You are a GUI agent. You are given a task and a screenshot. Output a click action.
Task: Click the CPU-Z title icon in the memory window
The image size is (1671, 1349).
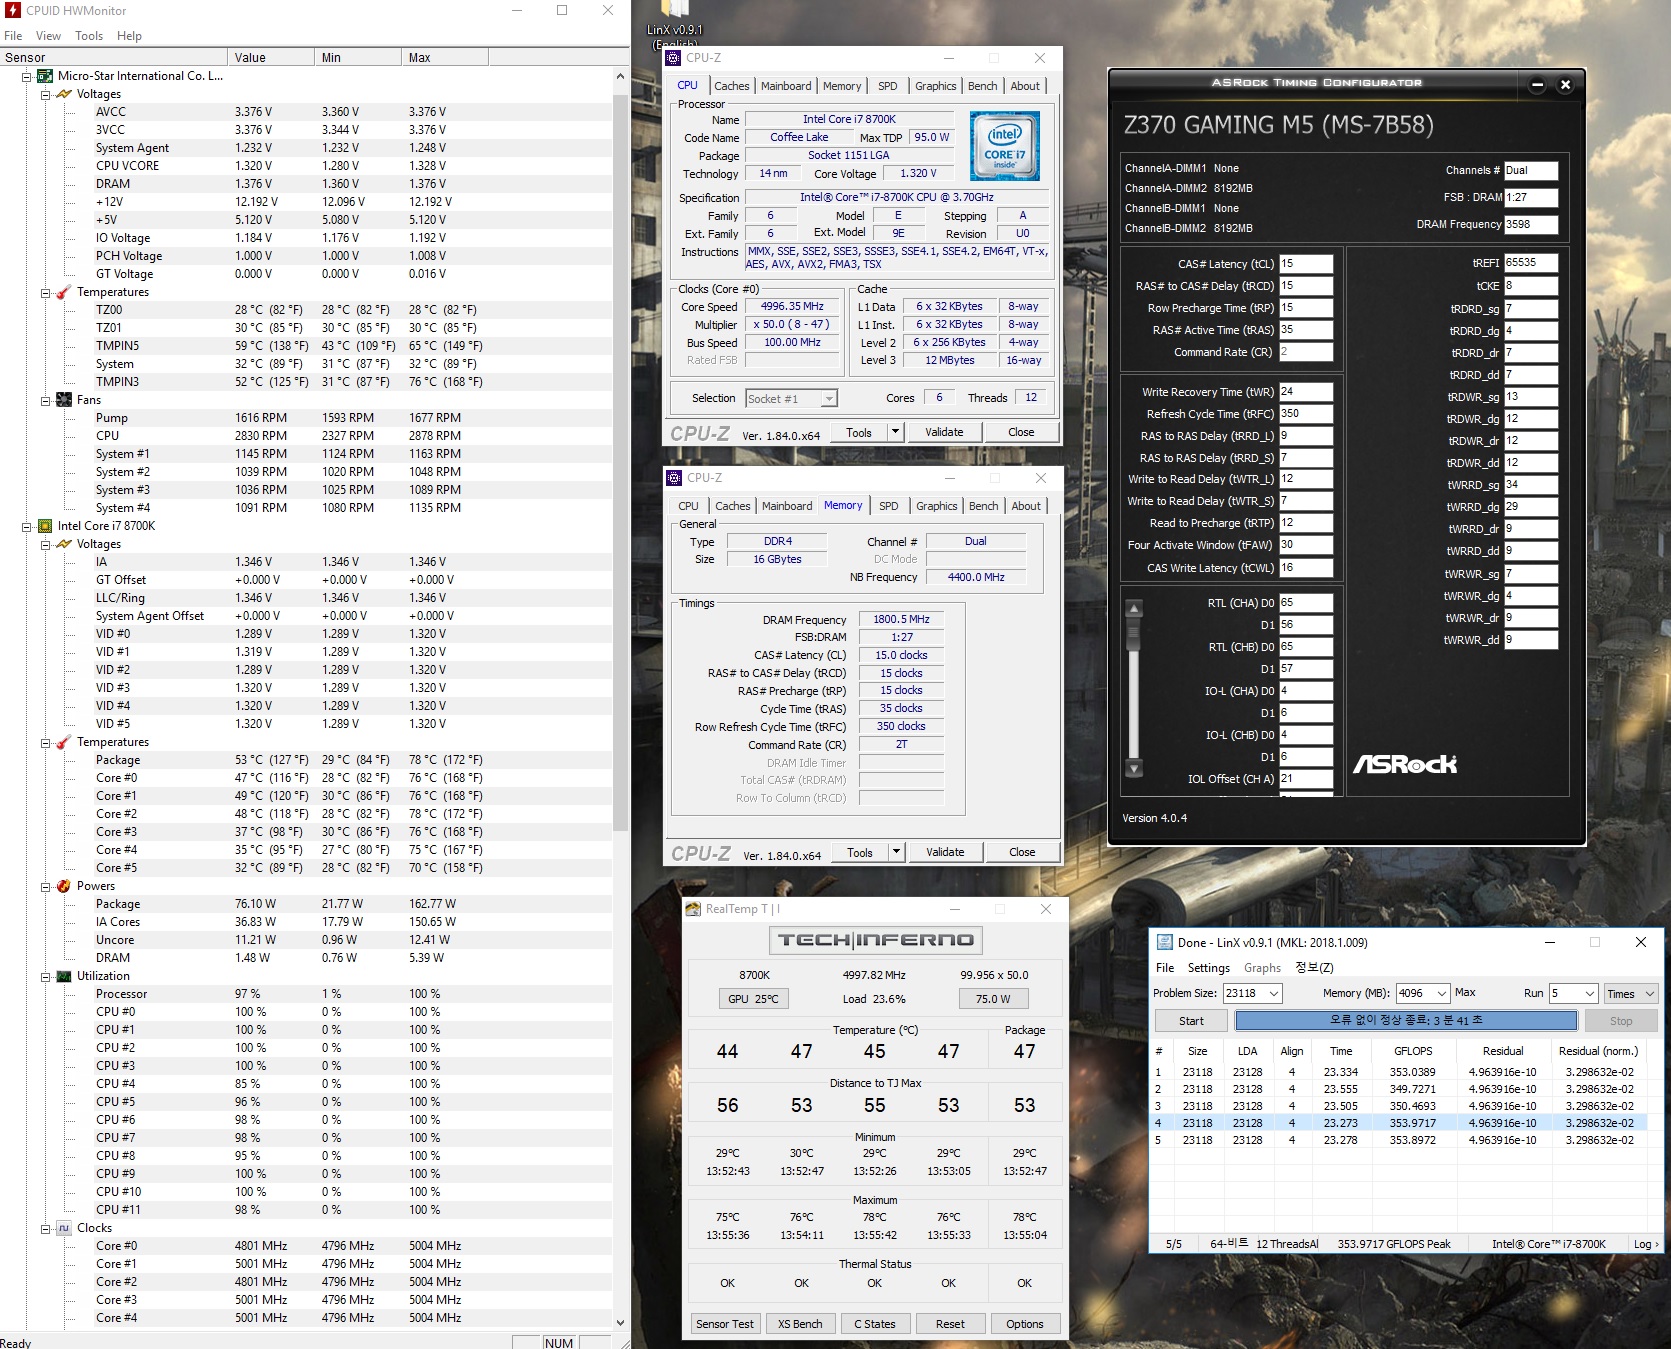(675, 478)
